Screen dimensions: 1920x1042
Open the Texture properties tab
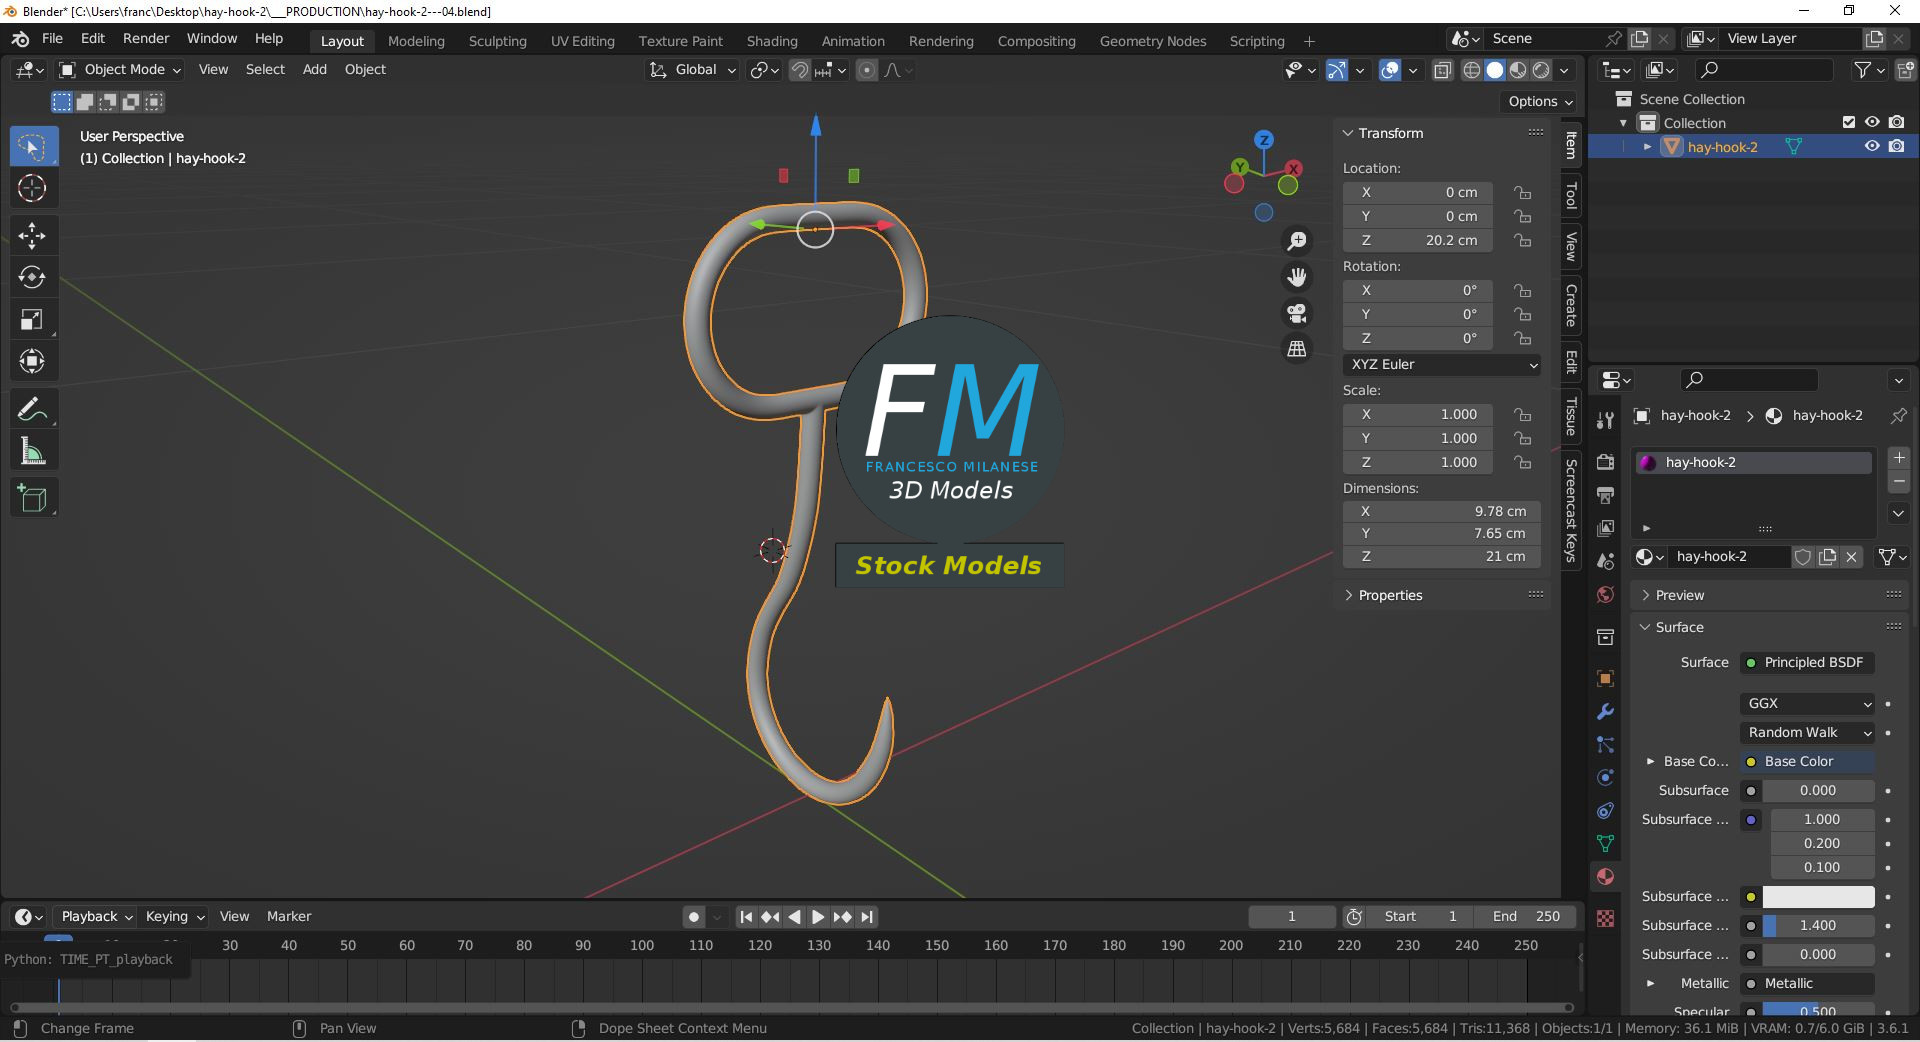pos(1605,919)
